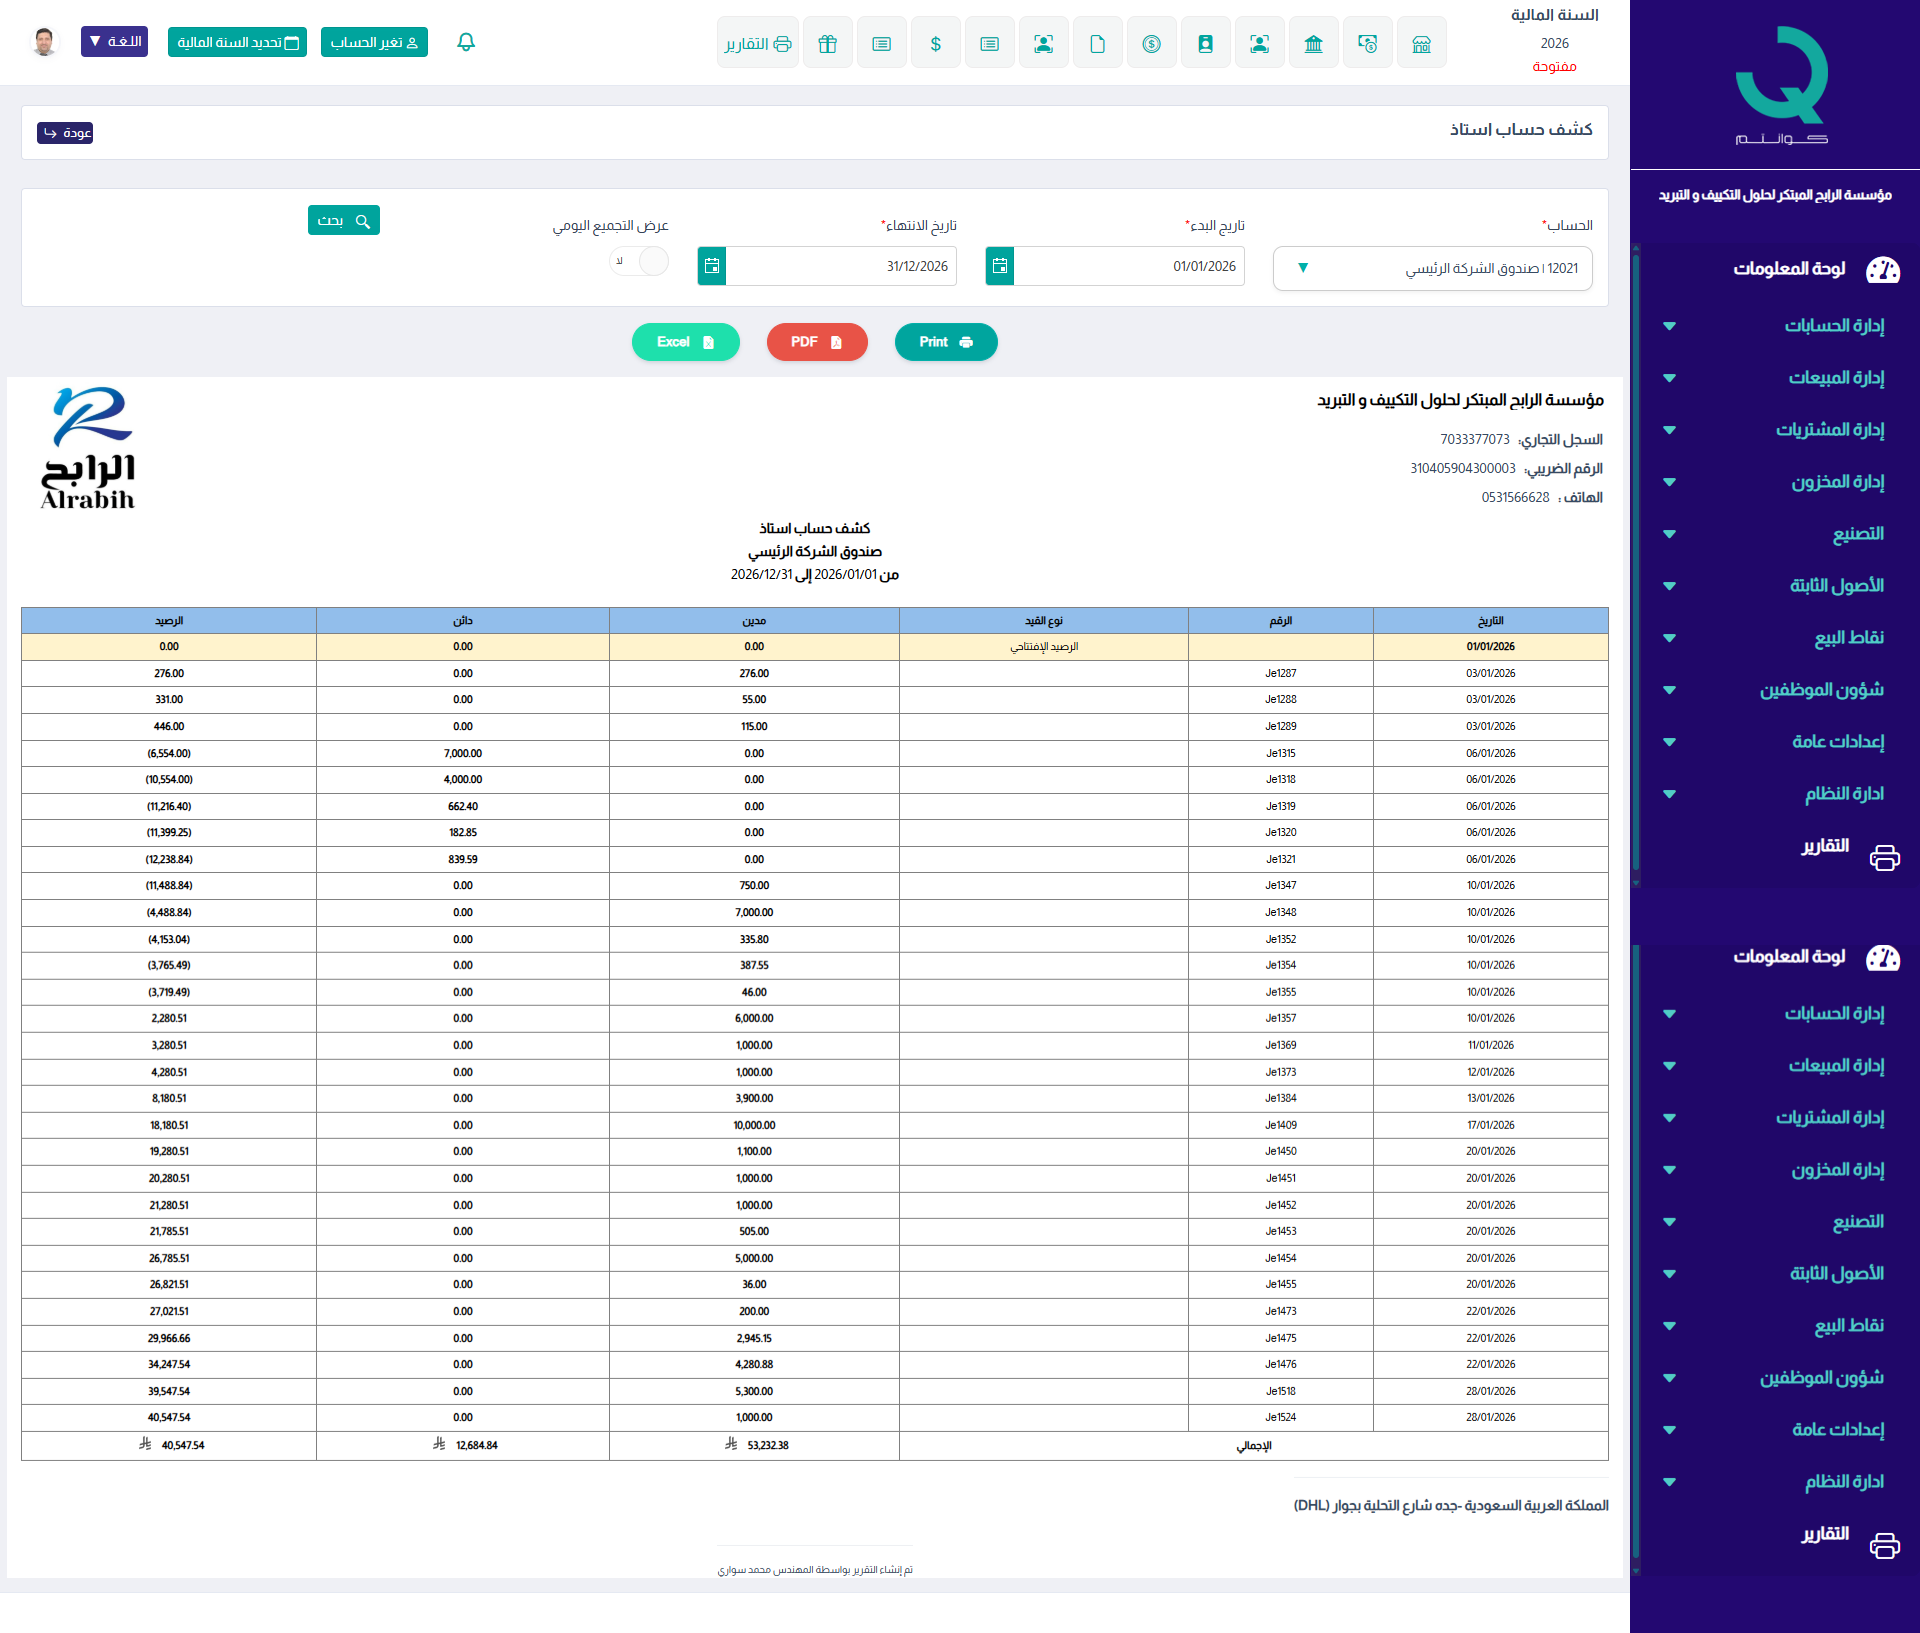Image resolution: width=1920 pixels, height=1633 pixels.
Task: Open notifications with the bell icon
Action: tap(466, 42)
